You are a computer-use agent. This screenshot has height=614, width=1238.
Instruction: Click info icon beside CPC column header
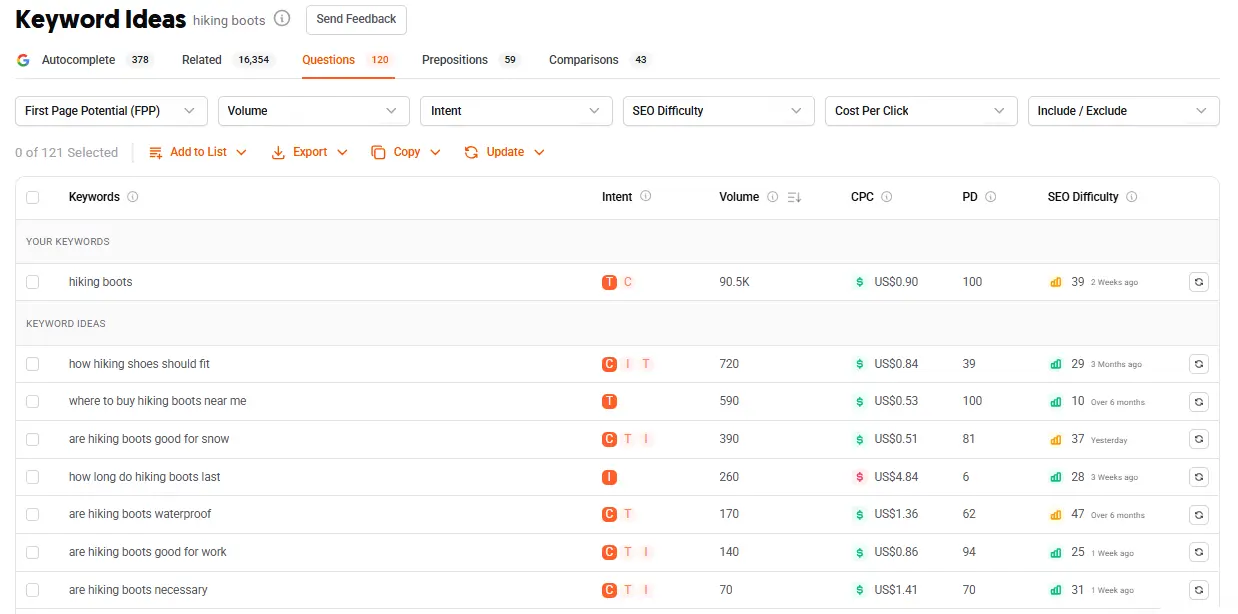tap(886, 197)
